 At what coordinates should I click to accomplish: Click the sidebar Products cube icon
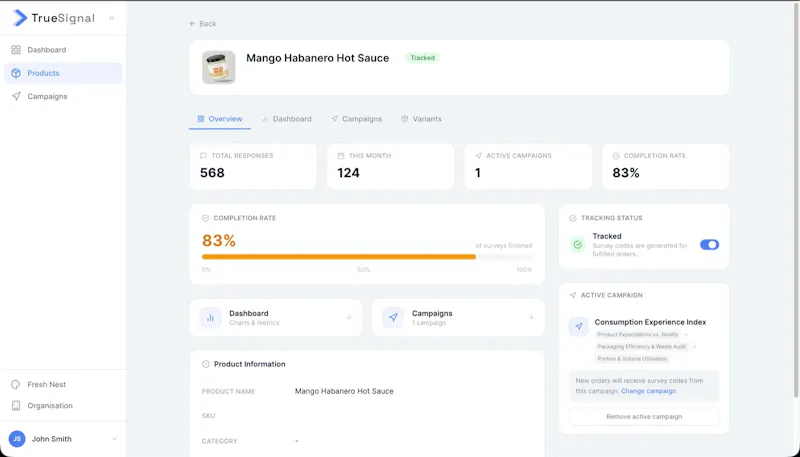coord(16,73)
